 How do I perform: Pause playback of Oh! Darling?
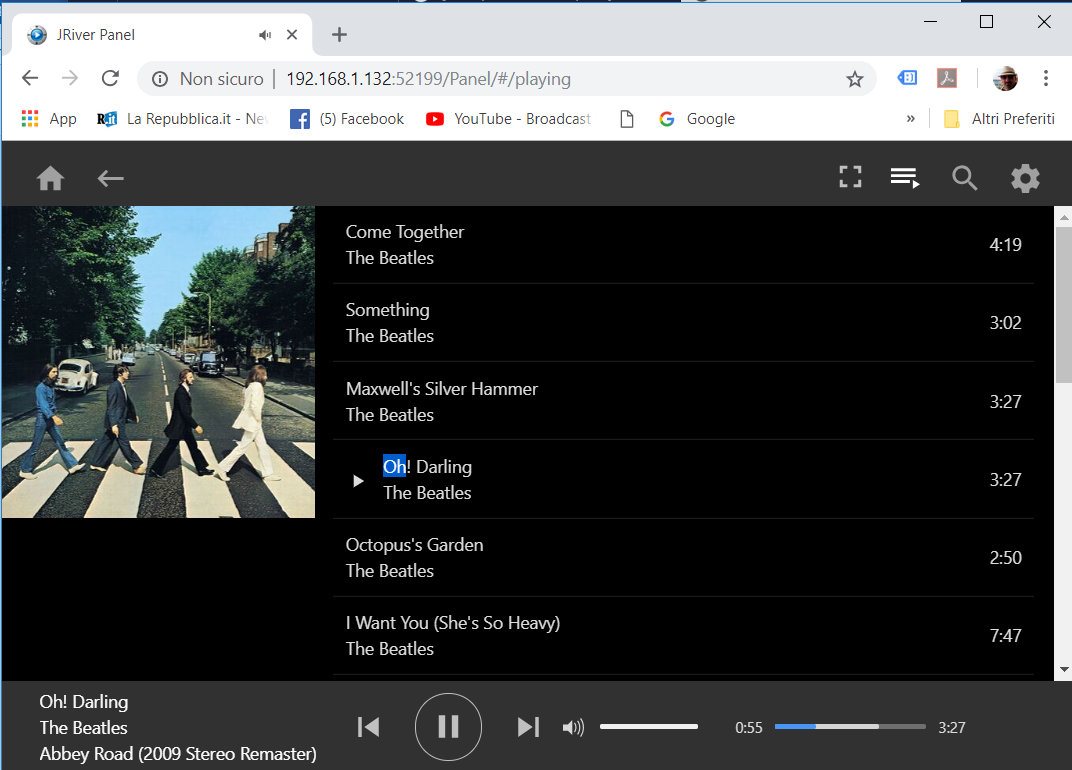point(448,727)
